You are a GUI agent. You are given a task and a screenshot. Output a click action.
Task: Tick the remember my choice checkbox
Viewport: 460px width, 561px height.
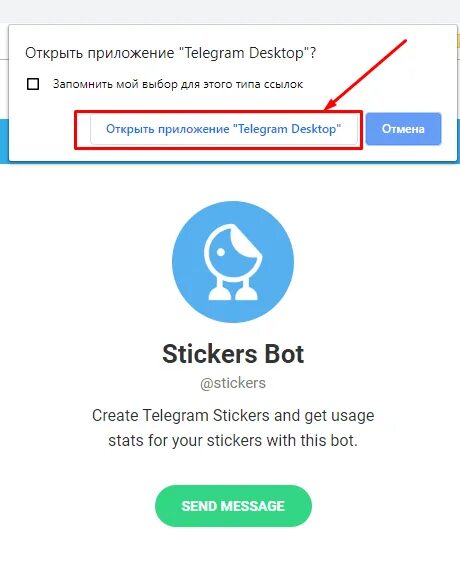tap(33, 84)
